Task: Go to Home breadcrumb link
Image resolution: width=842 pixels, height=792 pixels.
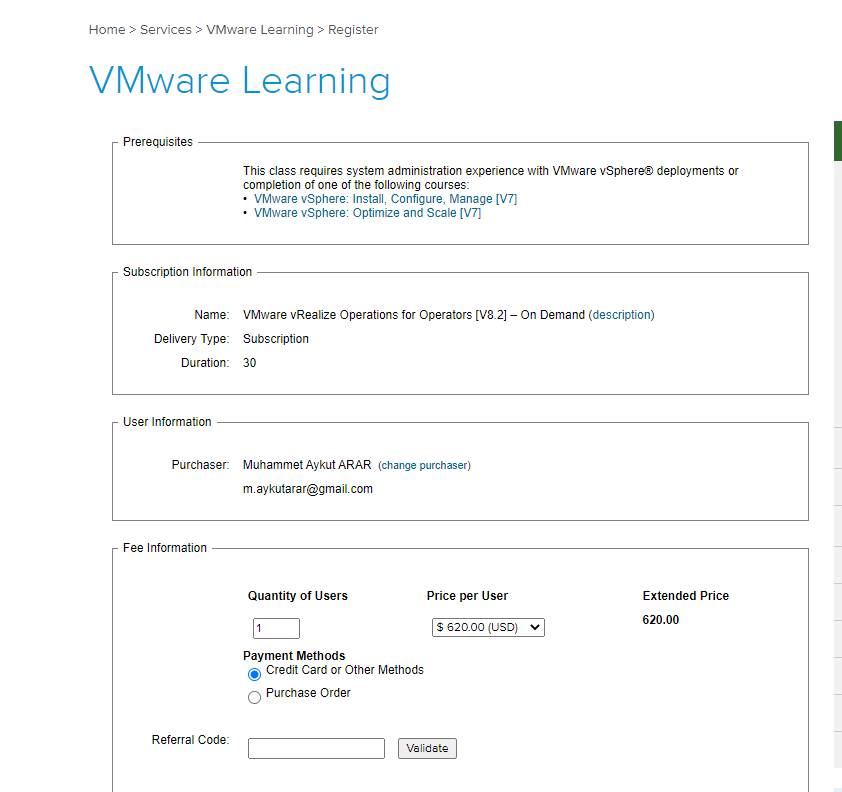Action: 107,30
